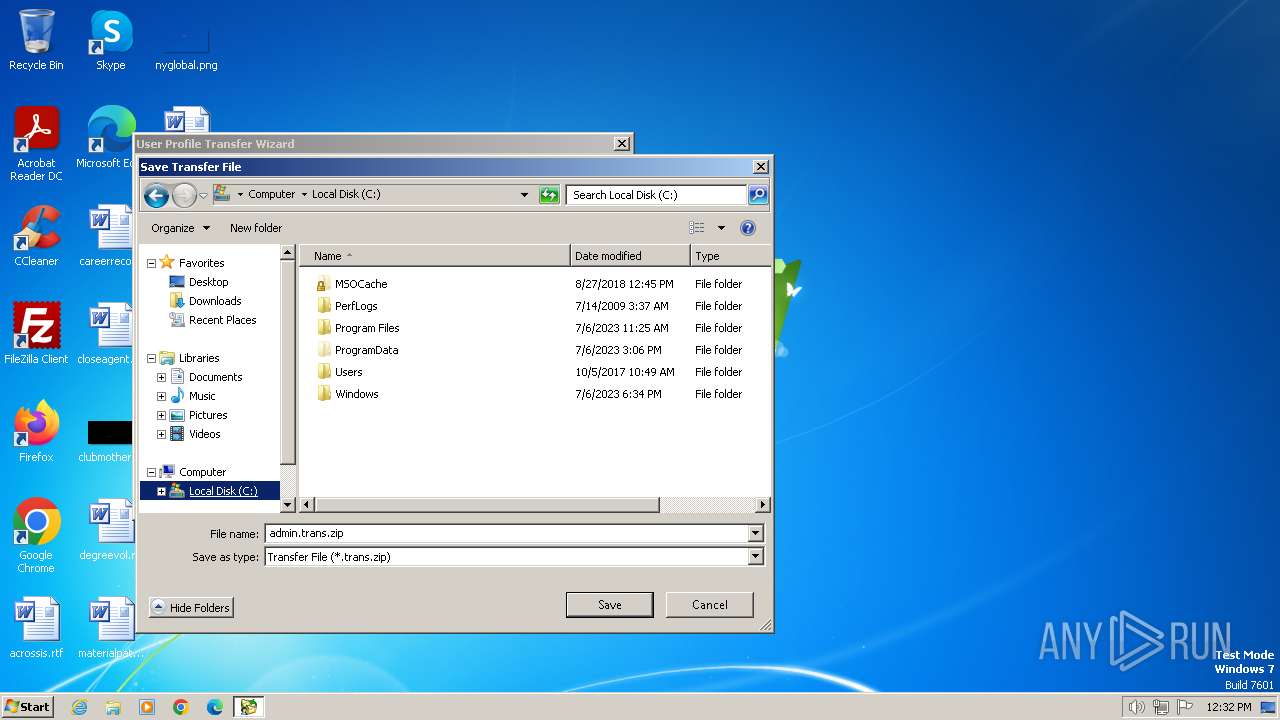The width and height of the screenshot is (1280, 720).
Task: Select Recent Places under Favorites
Action: click(222, 320)
